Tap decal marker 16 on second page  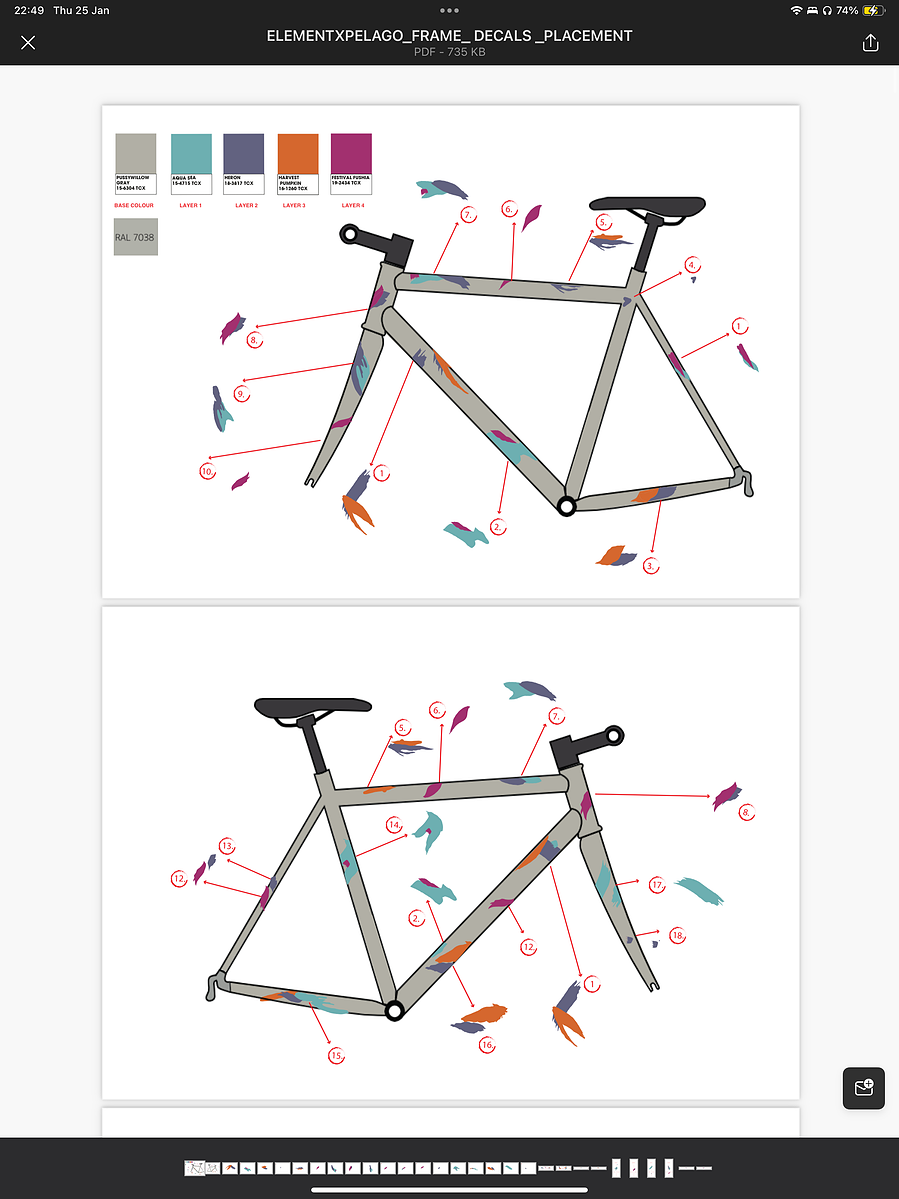pyautogui.click(x=487, y=1045)
